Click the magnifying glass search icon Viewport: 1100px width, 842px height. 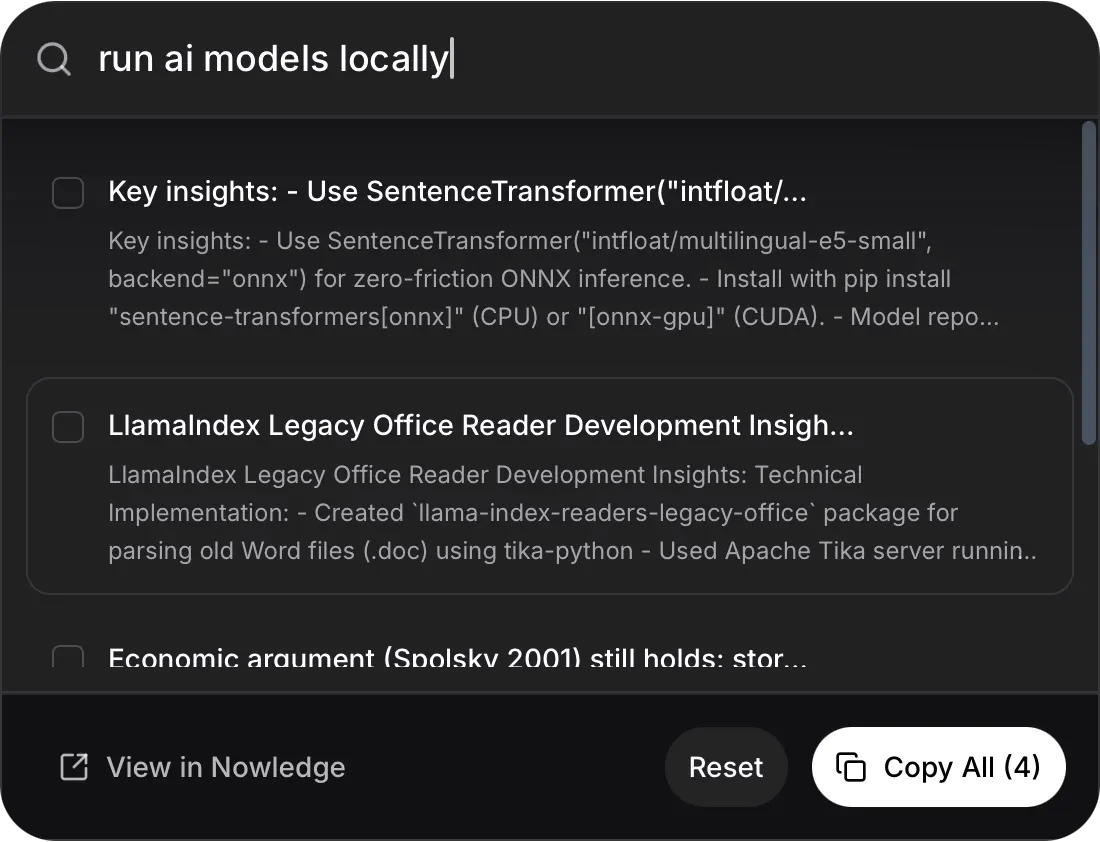[x=54, y=59]
